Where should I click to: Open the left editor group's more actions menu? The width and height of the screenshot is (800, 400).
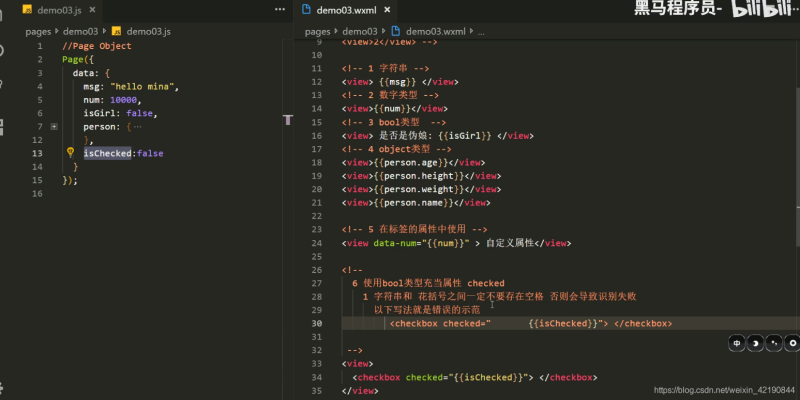(280, 9)
